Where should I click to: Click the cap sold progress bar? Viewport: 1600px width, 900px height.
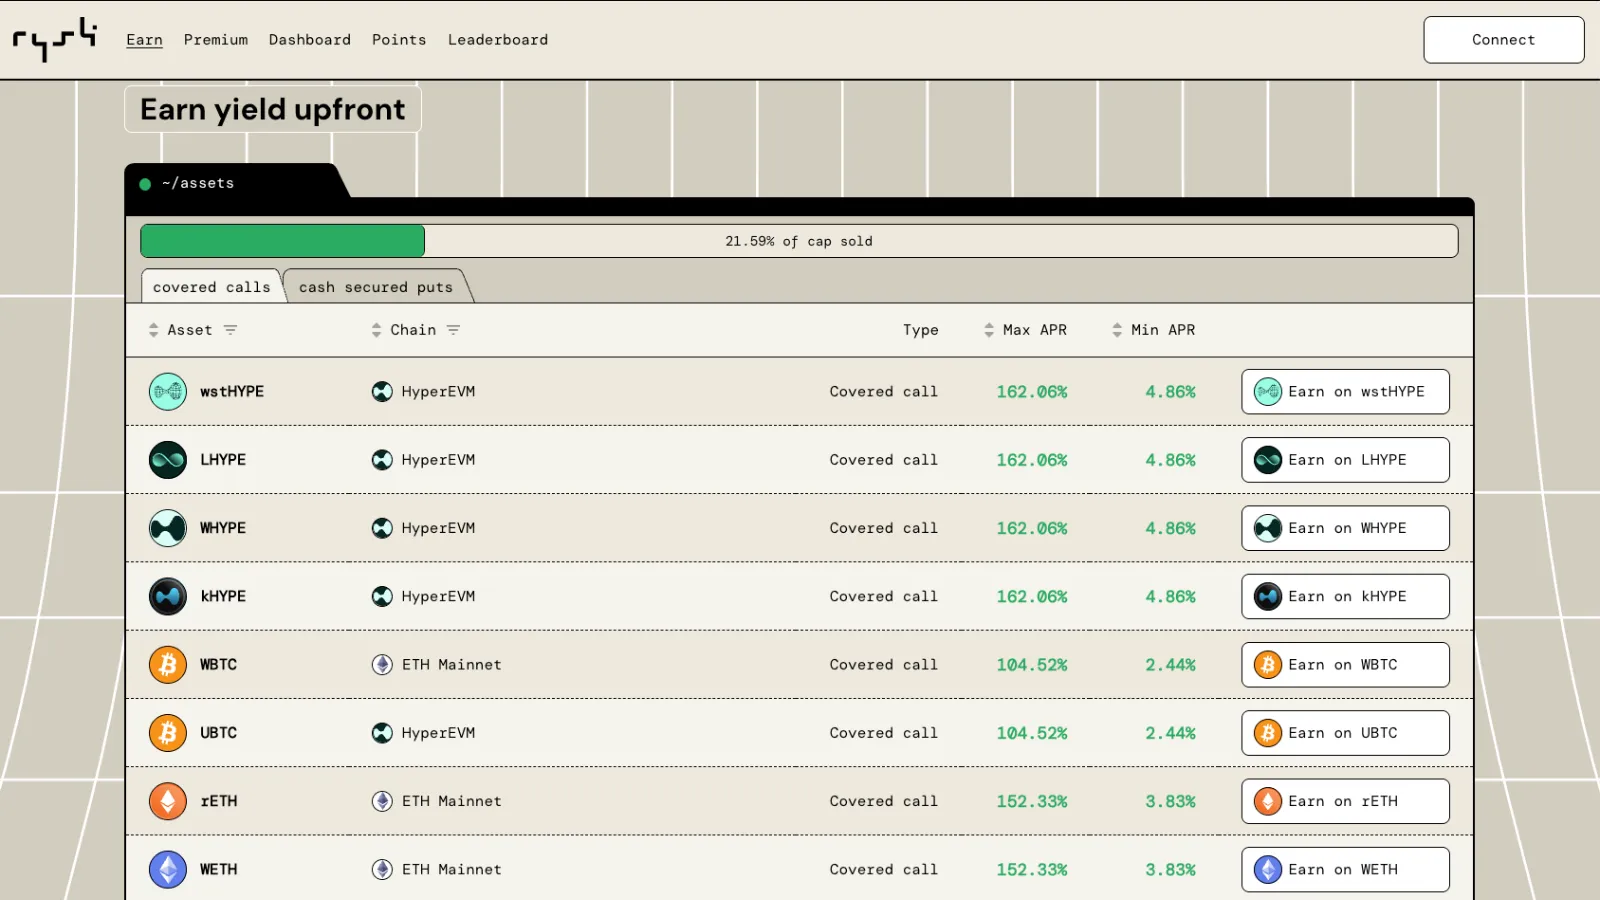799,241
